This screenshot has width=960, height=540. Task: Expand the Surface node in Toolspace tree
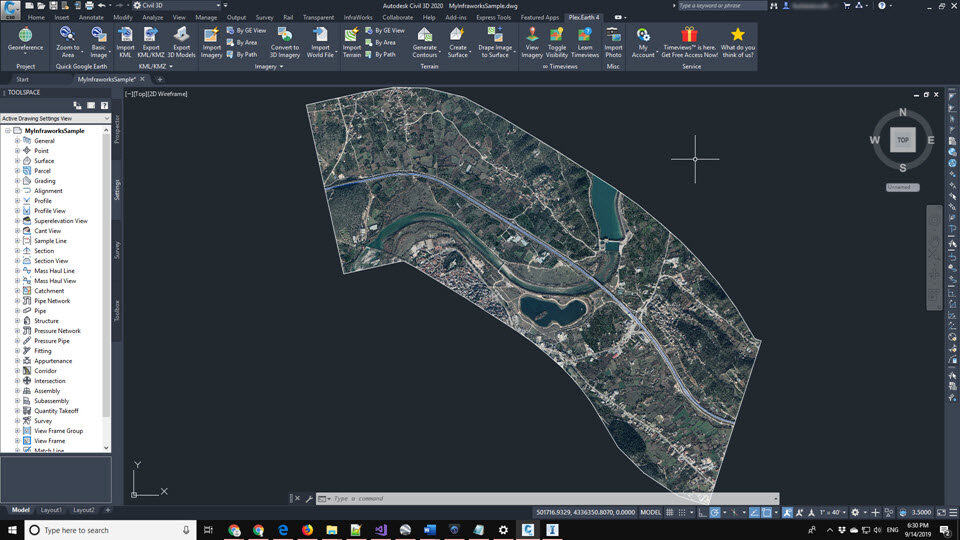pos(17,161)
